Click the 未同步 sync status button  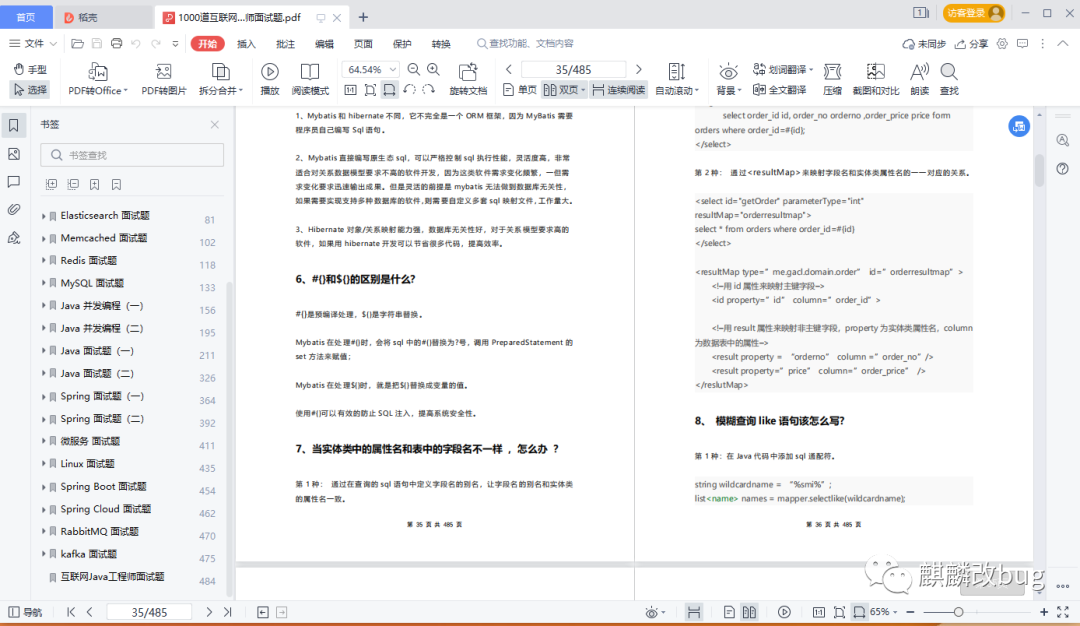924,43
